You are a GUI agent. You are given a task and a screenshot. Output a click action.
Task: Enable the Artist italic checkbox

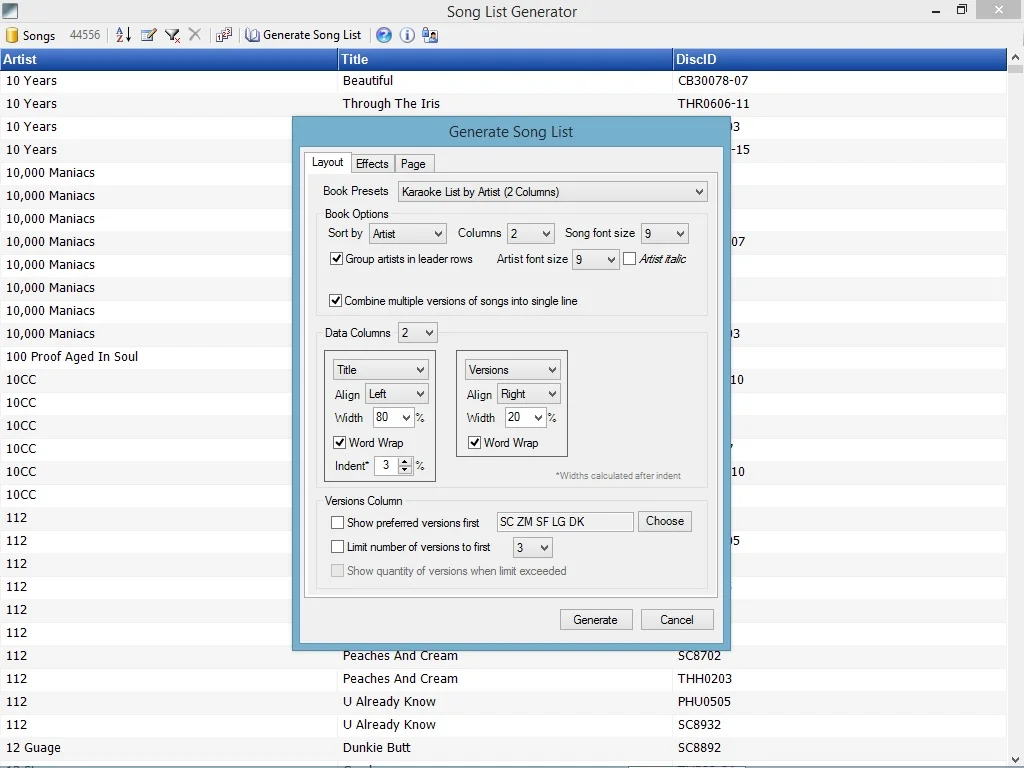pyautogui.click(x=630, y=259)
